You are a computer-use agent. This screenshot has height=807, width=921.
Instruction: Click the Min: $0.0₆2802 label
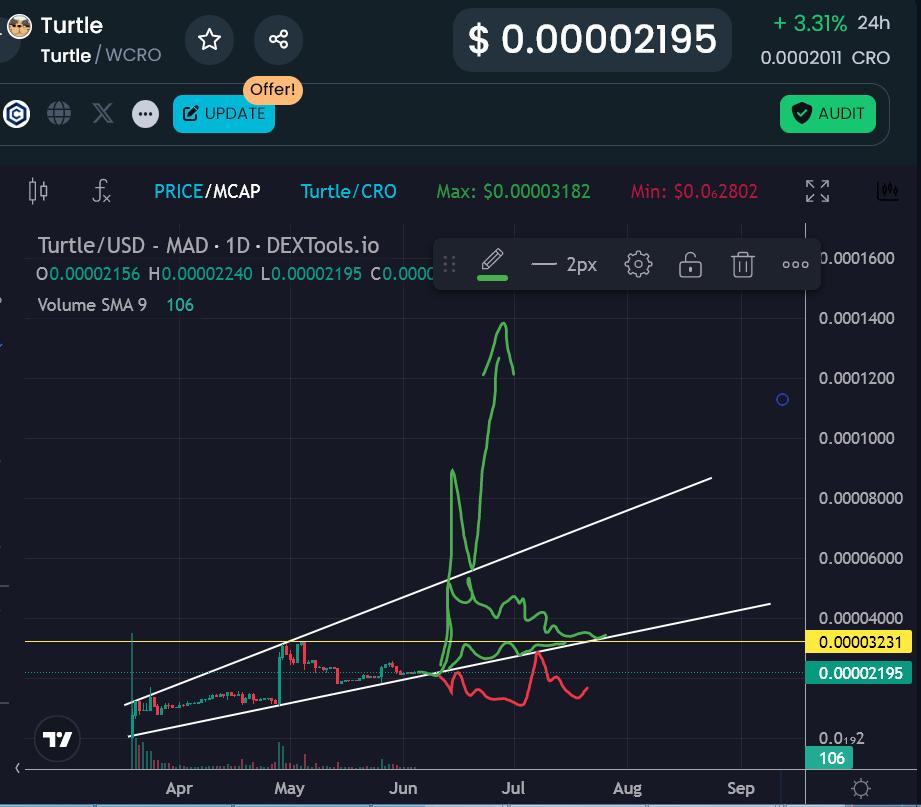[694, 191]
